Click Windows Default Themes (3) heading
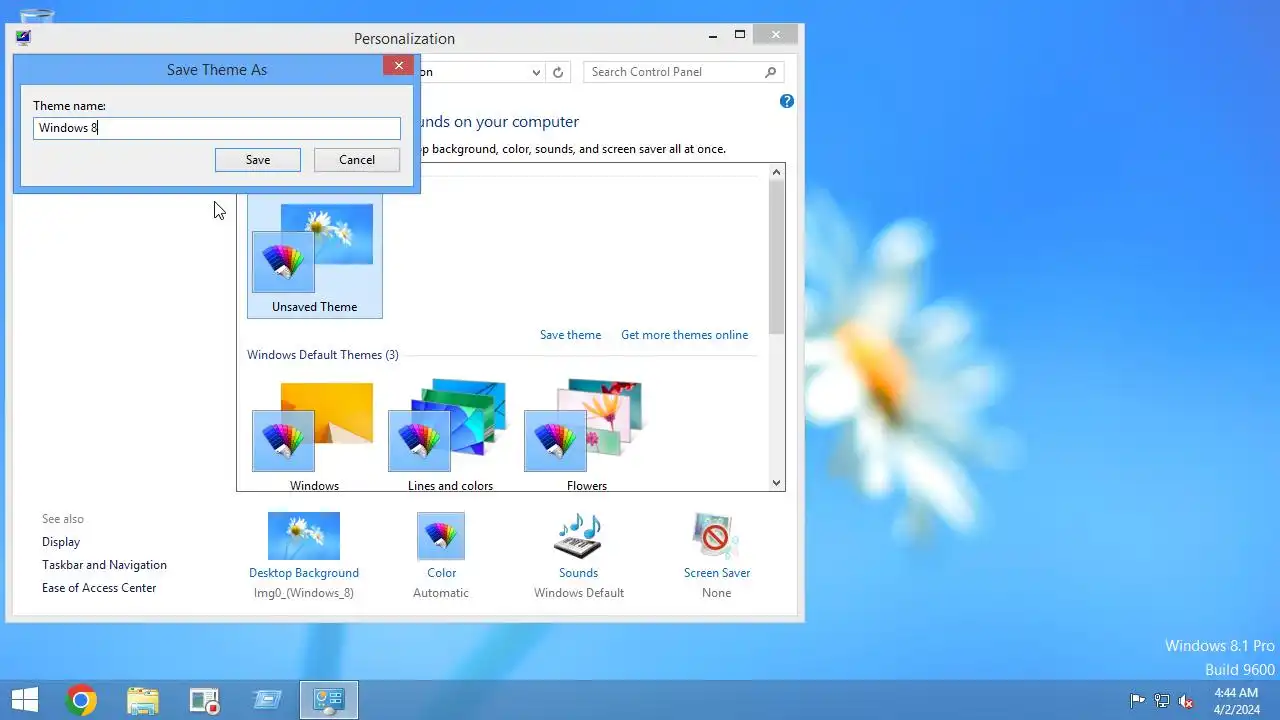1280x720 pixels. tap(323, 355)
